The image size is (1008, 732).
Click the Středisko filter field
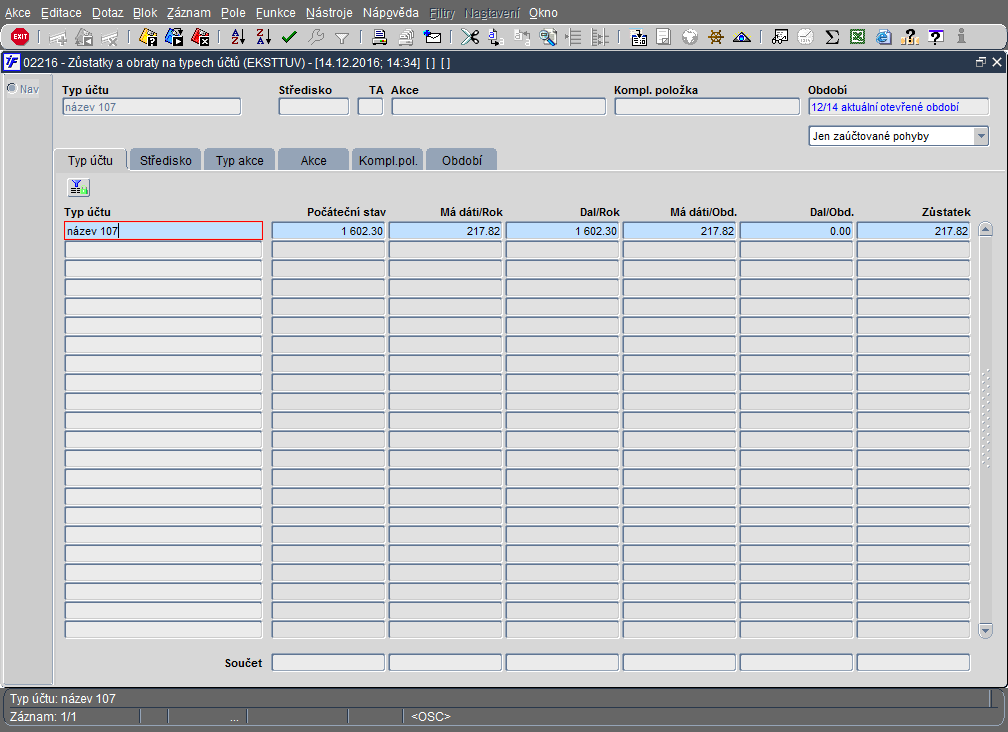314,107
